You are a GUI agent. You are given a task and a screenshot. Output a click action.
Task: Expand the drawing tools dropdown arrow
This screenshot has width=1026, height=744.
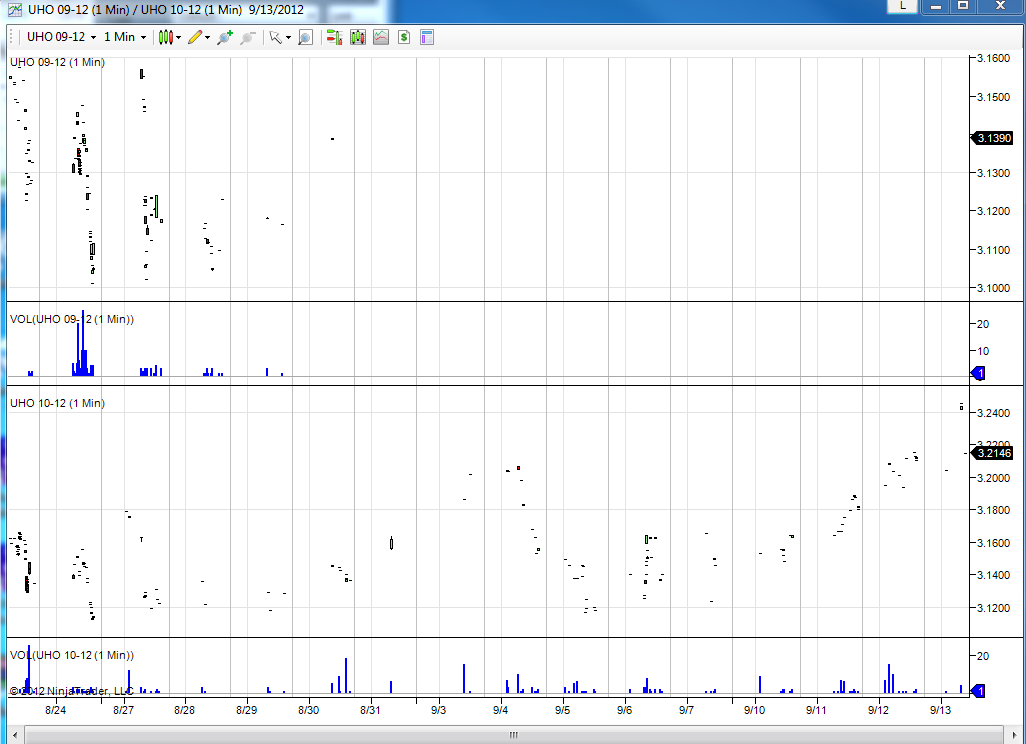coord(207,37)
